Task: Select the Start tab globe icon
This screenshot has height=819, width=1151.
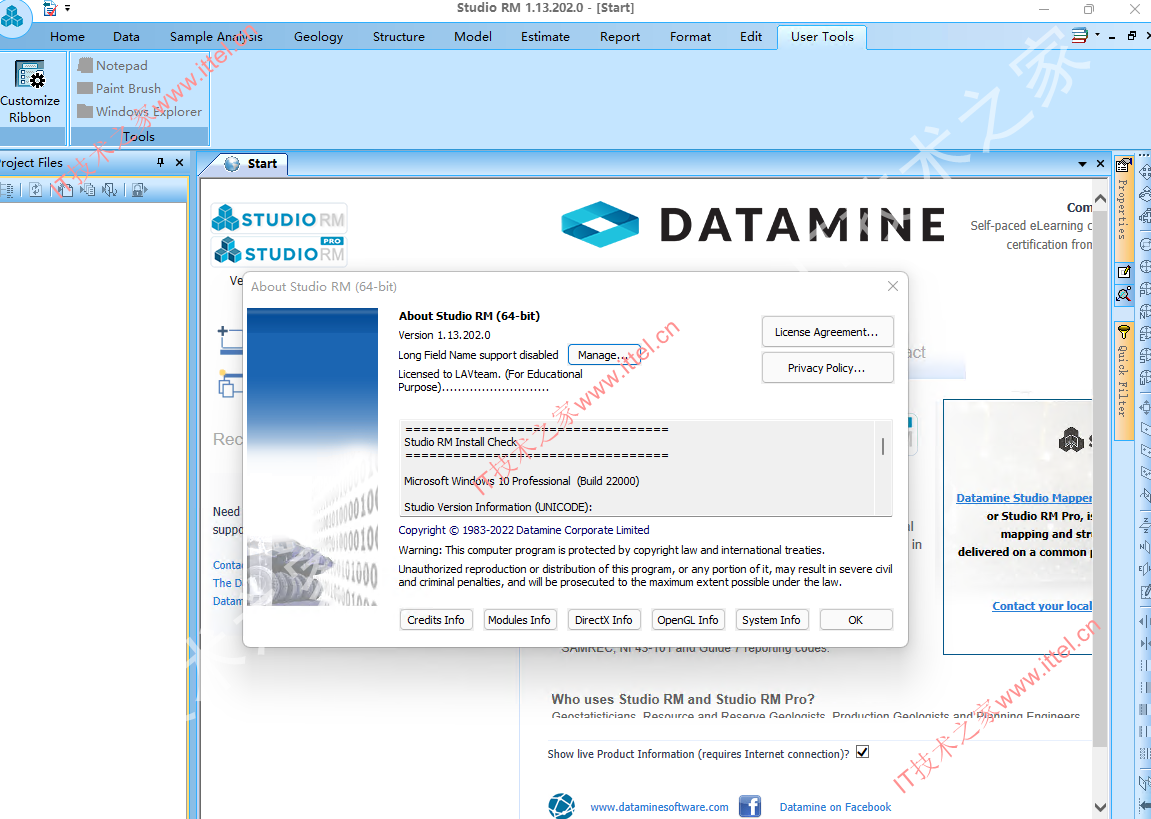Action: coord(232,164)
